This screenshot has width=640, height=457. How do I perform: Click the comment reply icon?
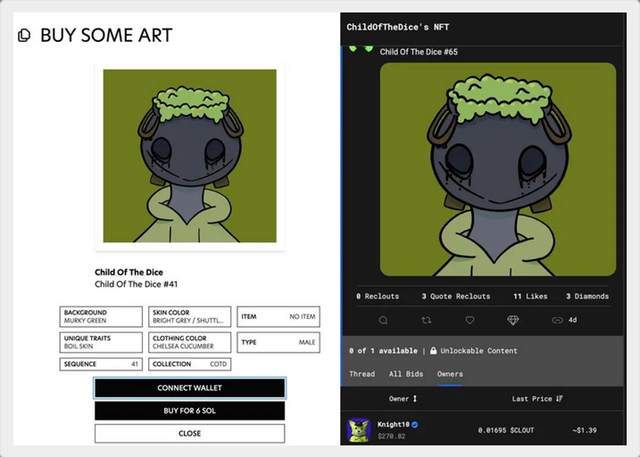(x=383, y=320)
